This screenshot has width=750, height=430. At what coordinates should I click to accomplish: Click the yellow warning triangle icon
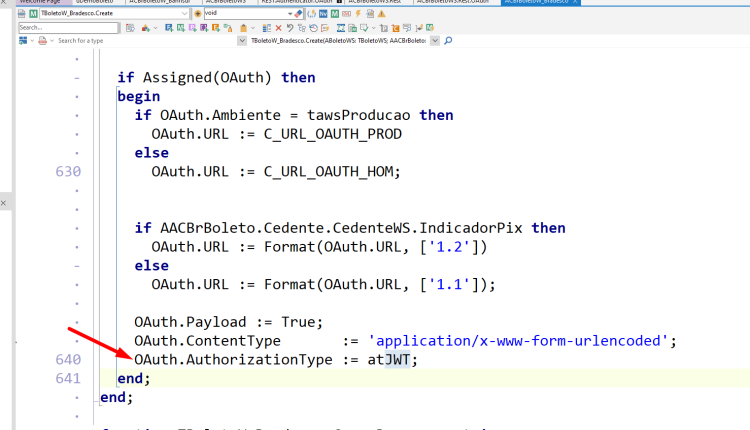point(382,13)
